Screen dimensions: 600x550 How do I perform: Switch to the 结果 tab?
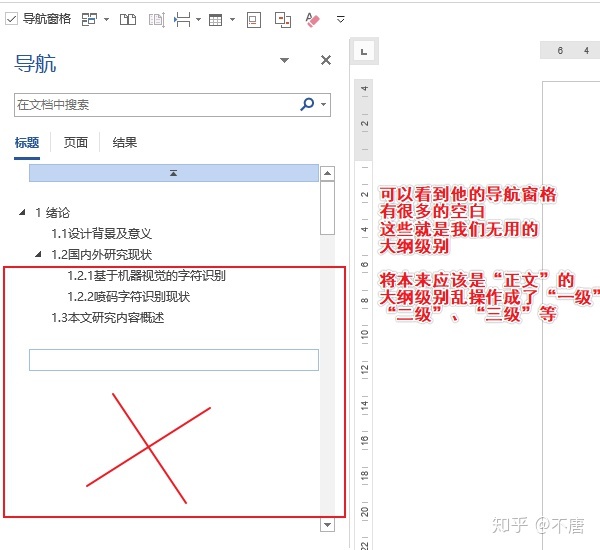click(125, 143)
